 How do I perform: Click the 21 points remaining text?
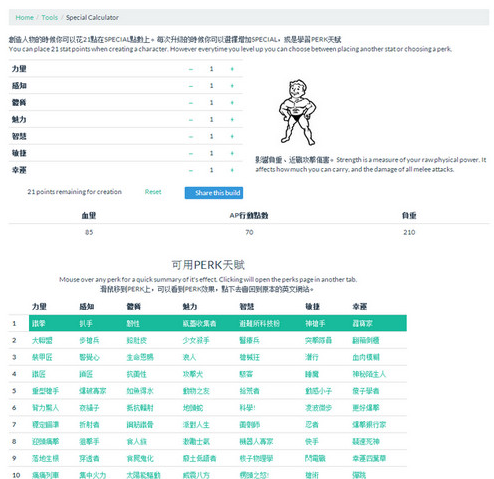click(x=74, y=192)
